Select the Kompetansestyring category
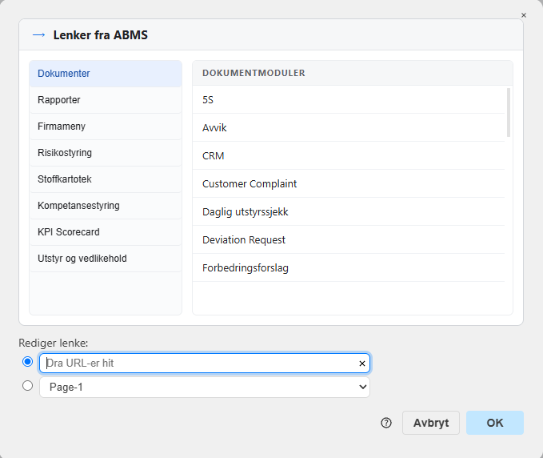The width and height of the screenshot is (543, 458). (106, 206)
